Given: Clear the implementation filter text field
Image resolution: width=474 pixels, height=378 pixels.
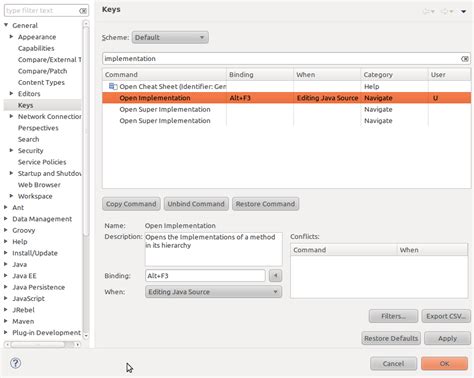Looking at the screenshot, I should pos(464,59).
